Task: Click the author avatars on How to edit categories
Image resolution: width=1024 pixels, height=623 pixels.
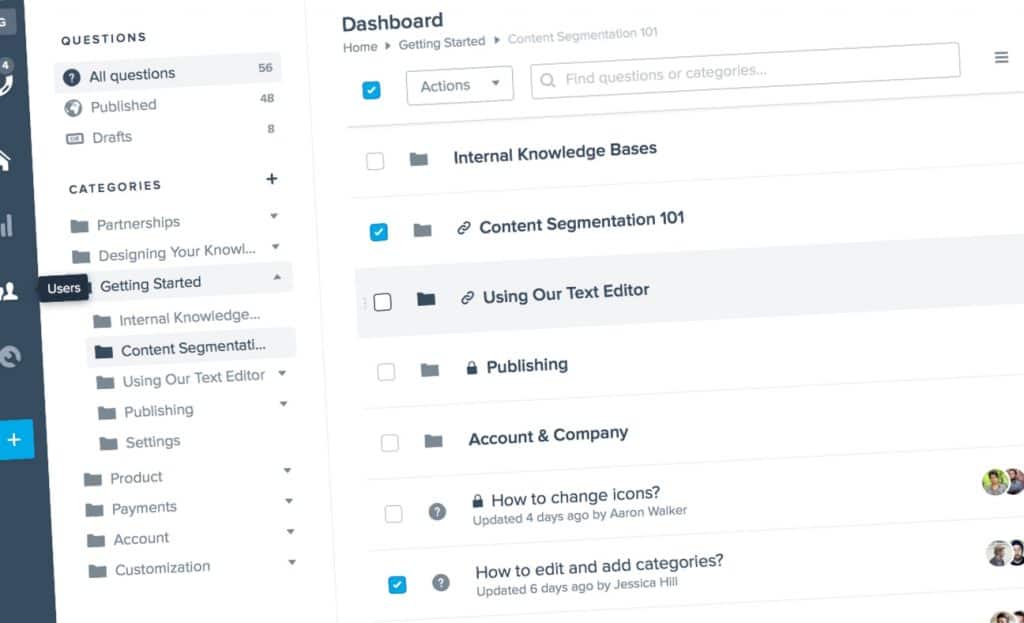Action: click(1006, 553)
